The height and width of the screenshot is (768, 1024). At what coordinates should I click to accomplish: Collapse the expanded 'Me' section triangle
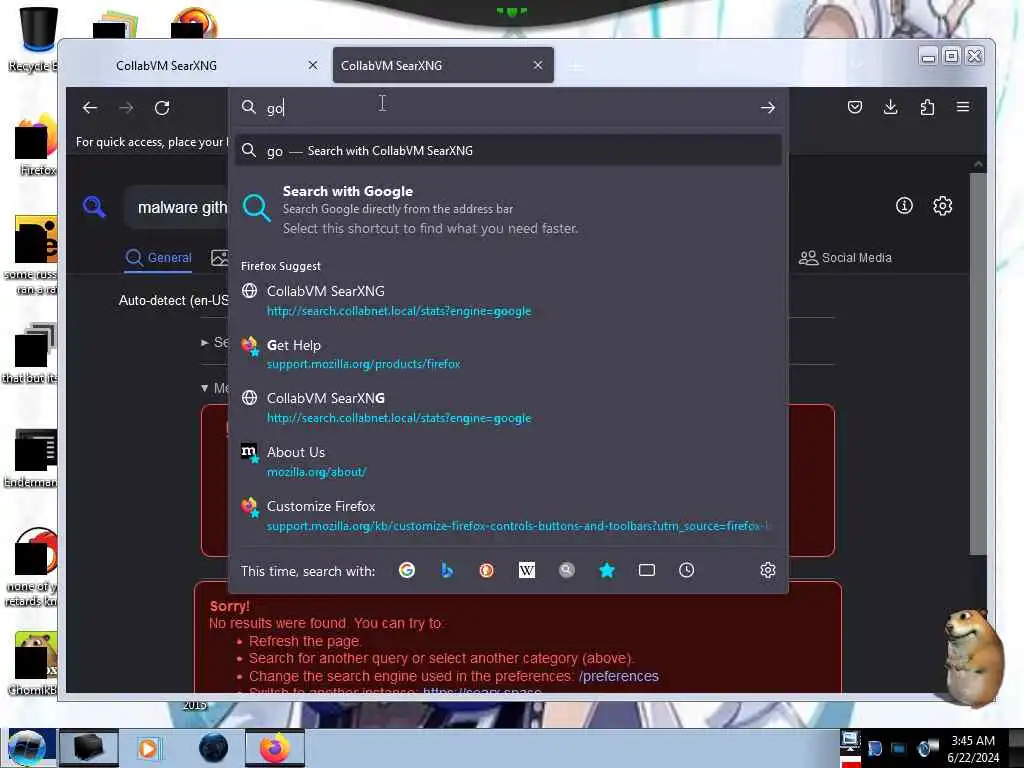(x=204, y=388)
